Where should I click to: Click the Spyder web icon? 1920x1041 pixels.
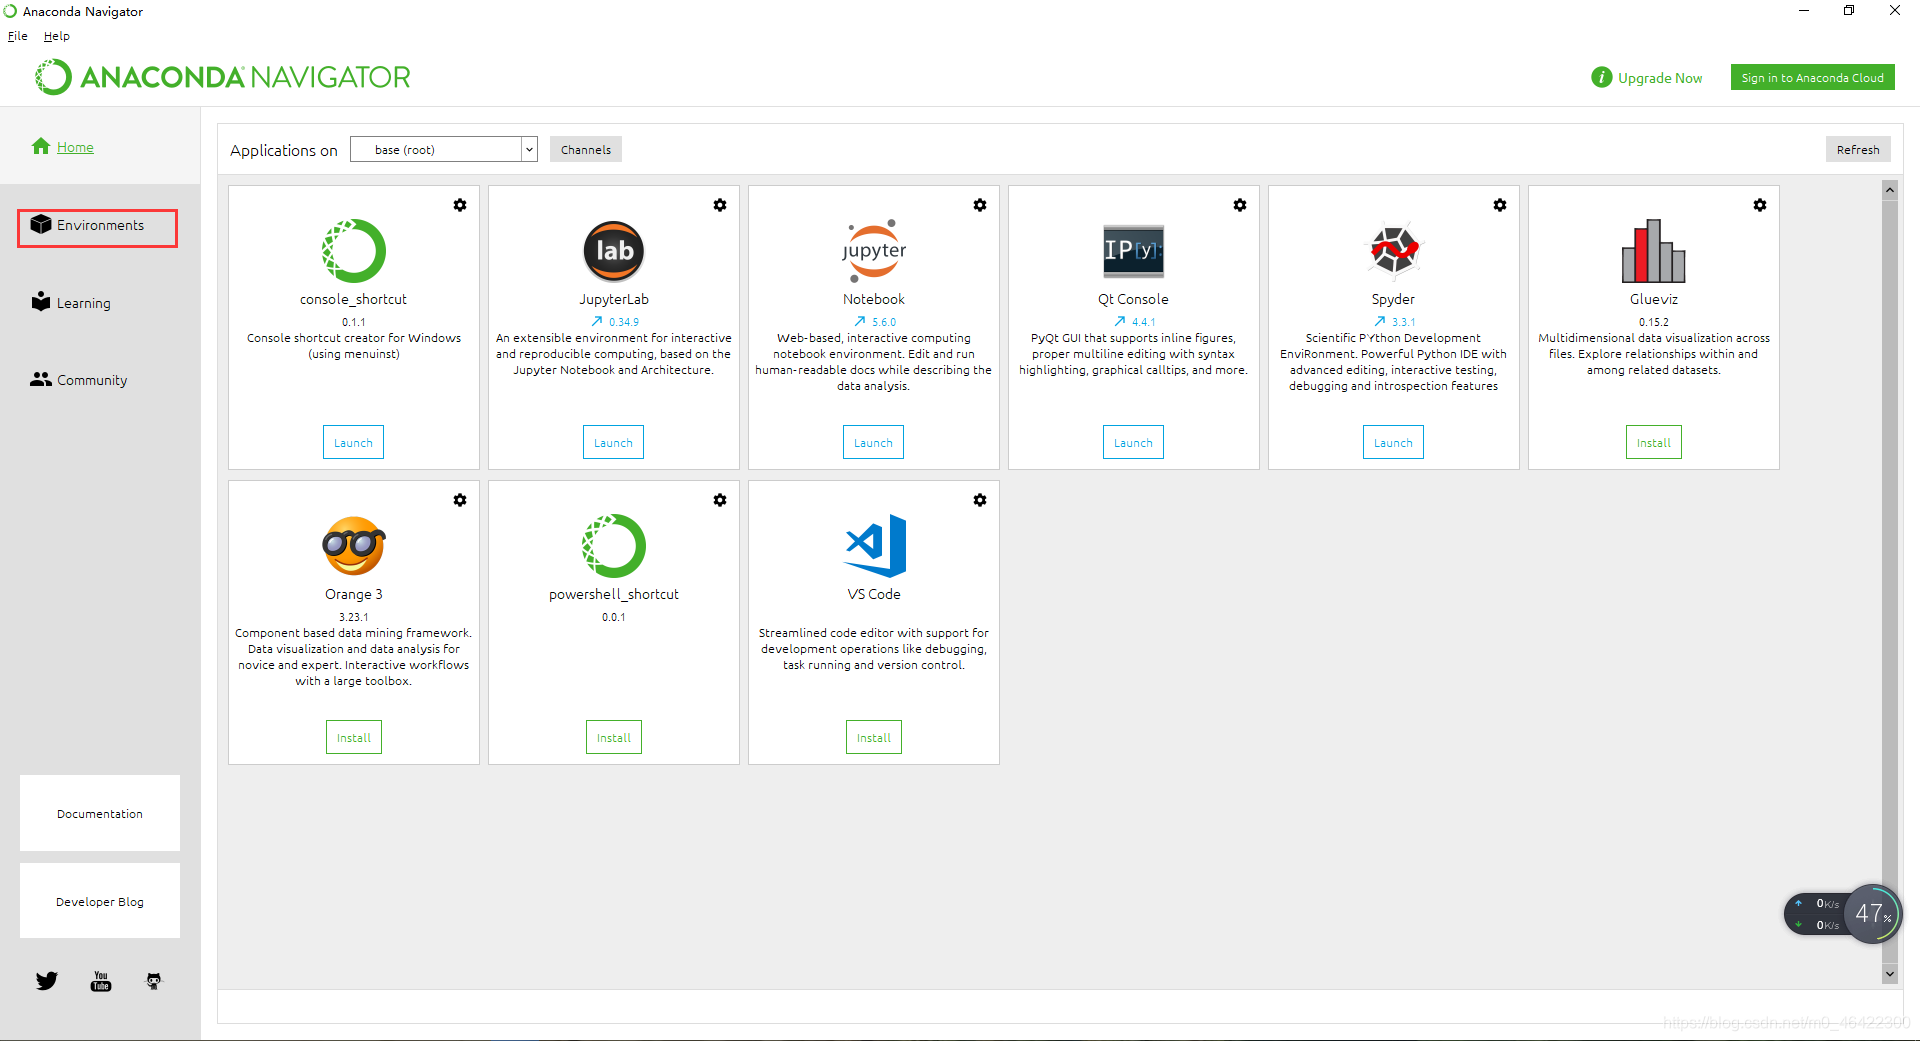(x=1394, y=249)
